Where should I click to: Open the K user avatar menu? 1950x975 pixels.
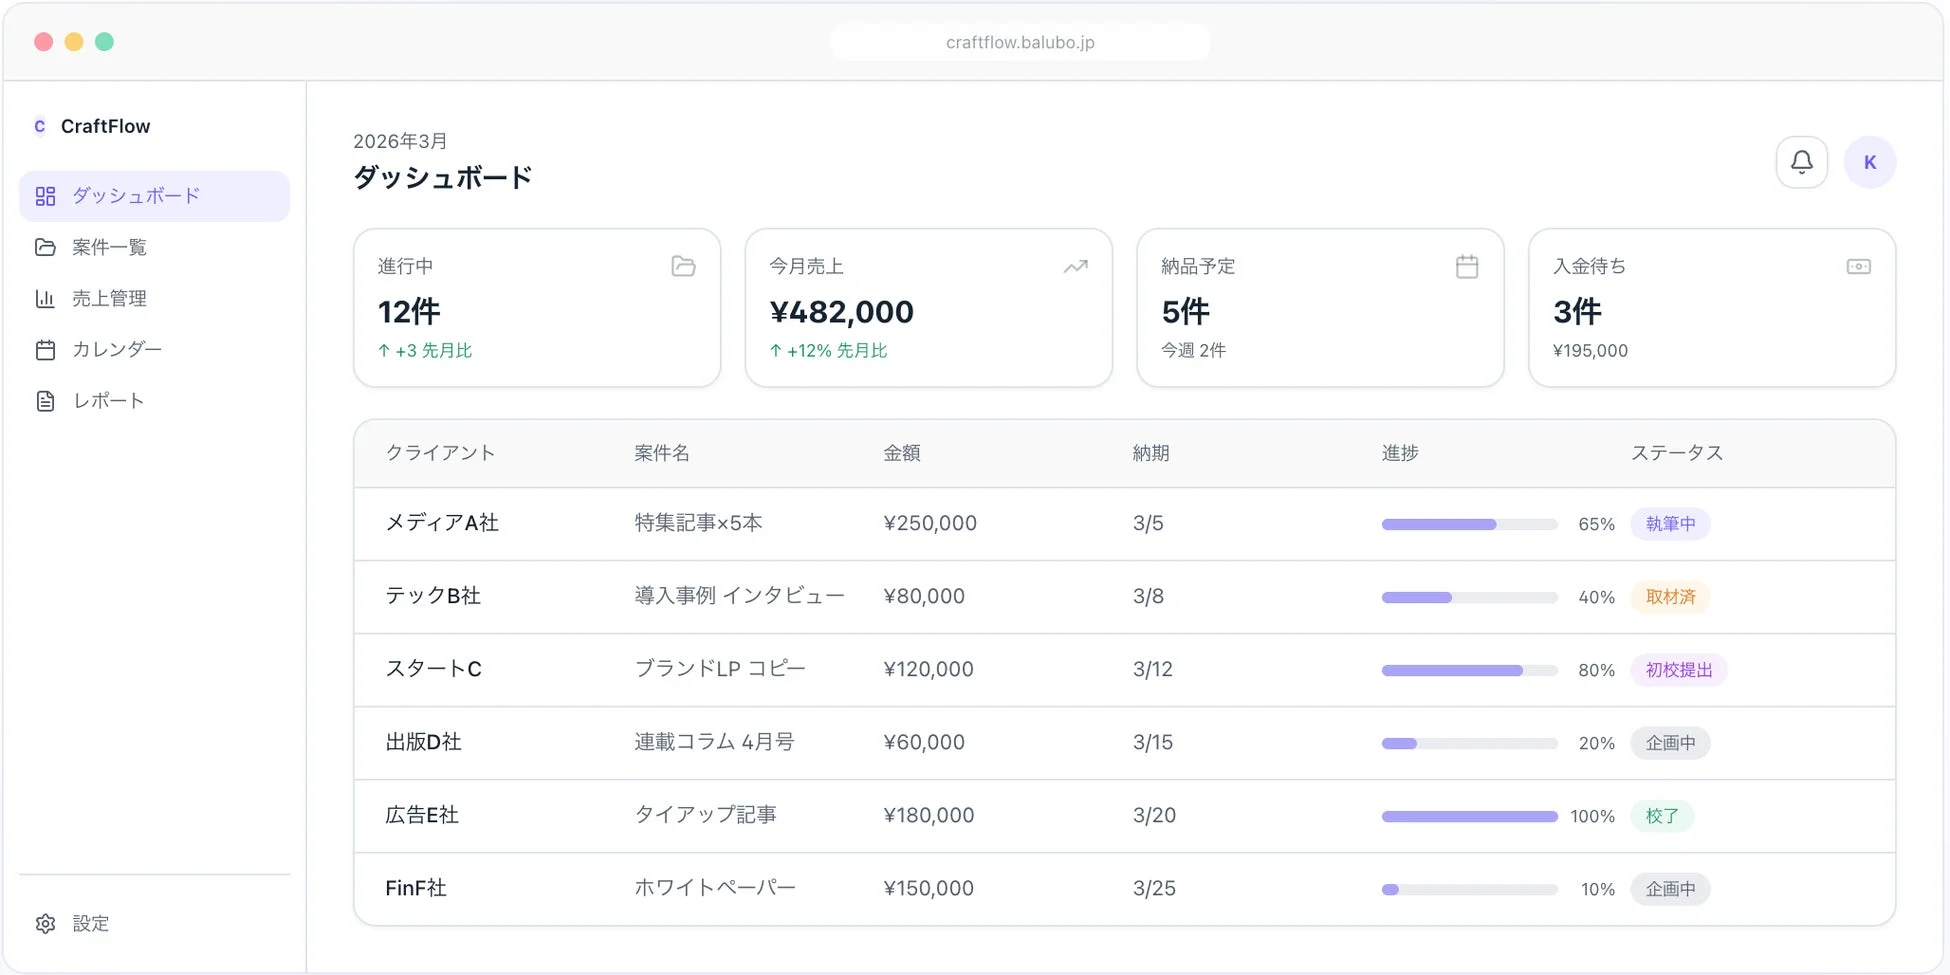point(1869,161)
